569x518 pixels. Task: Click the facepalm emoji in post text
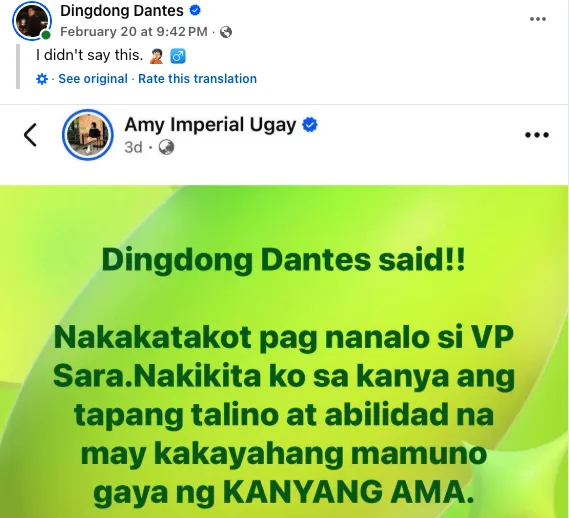157,57
